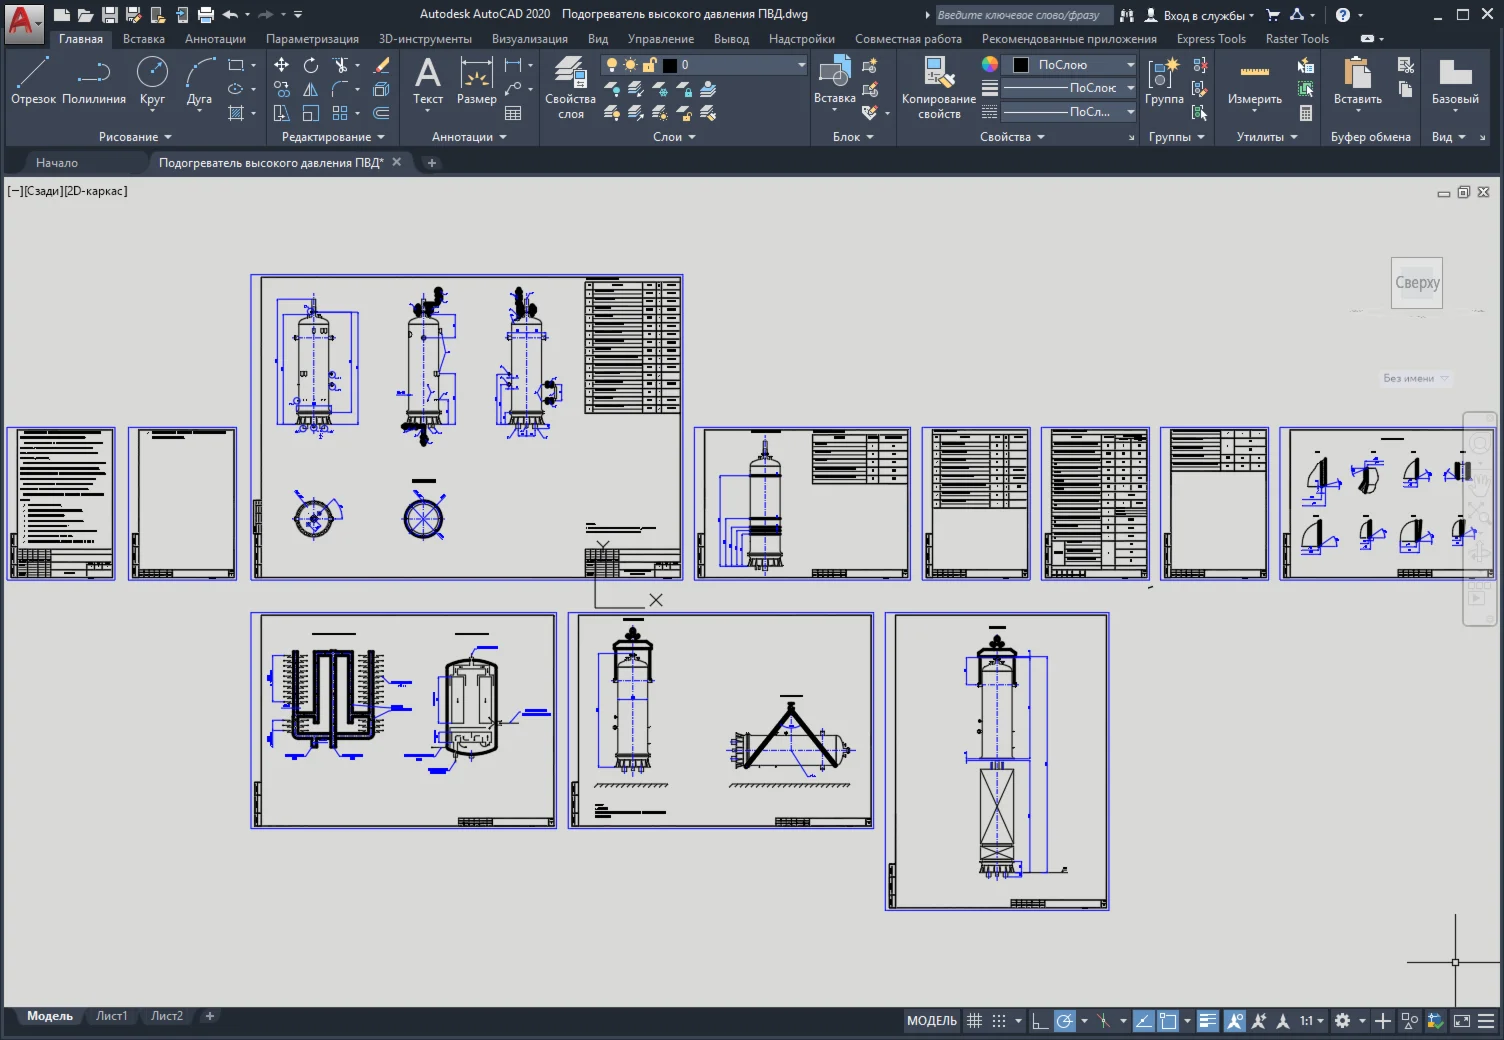Select the Полилиния polyline tool

[94, 80]
